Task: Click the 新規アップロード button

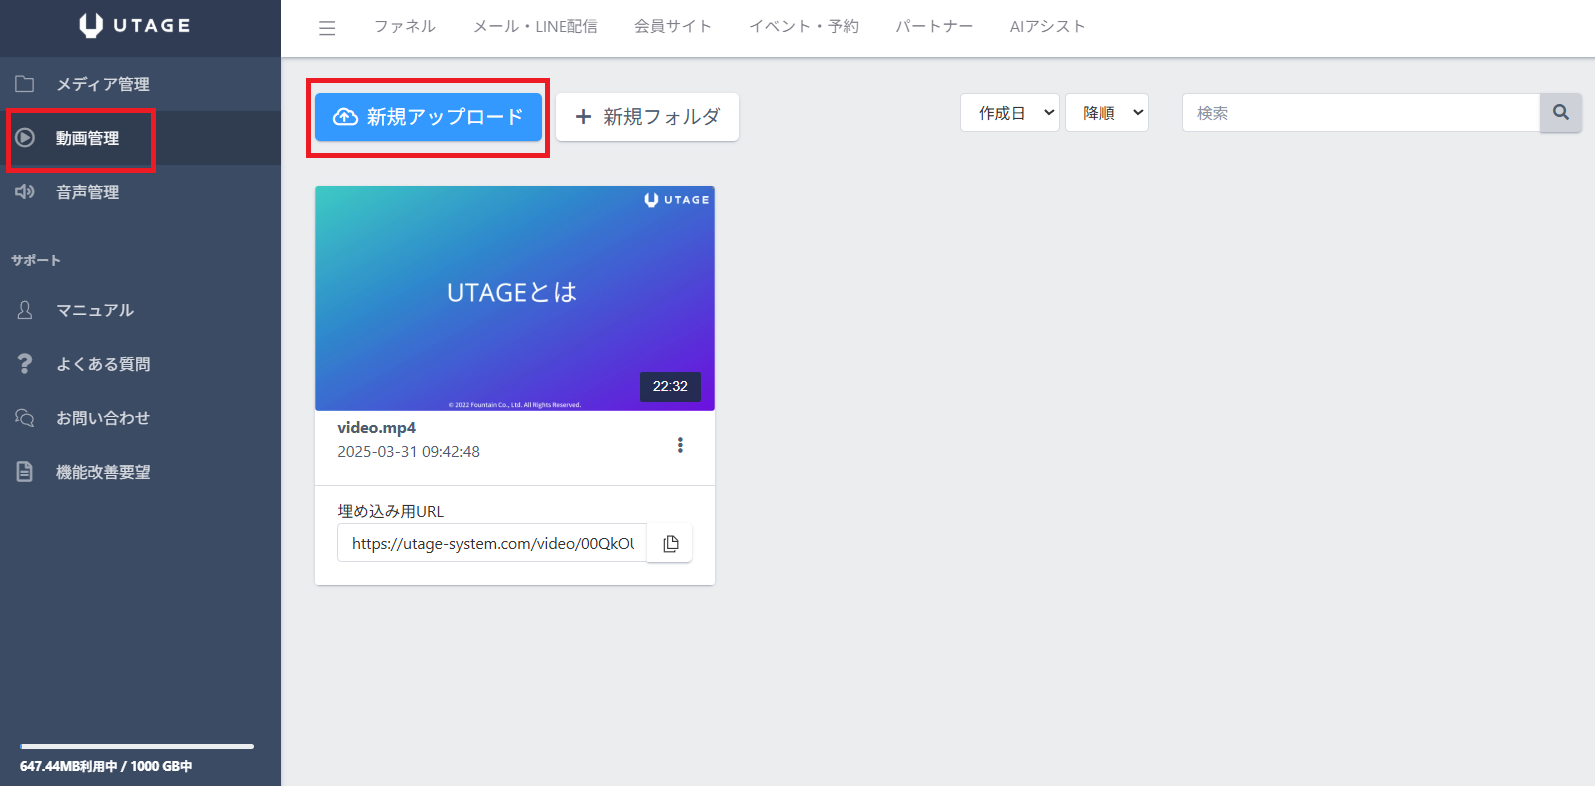Action: (x=428, y=117)
